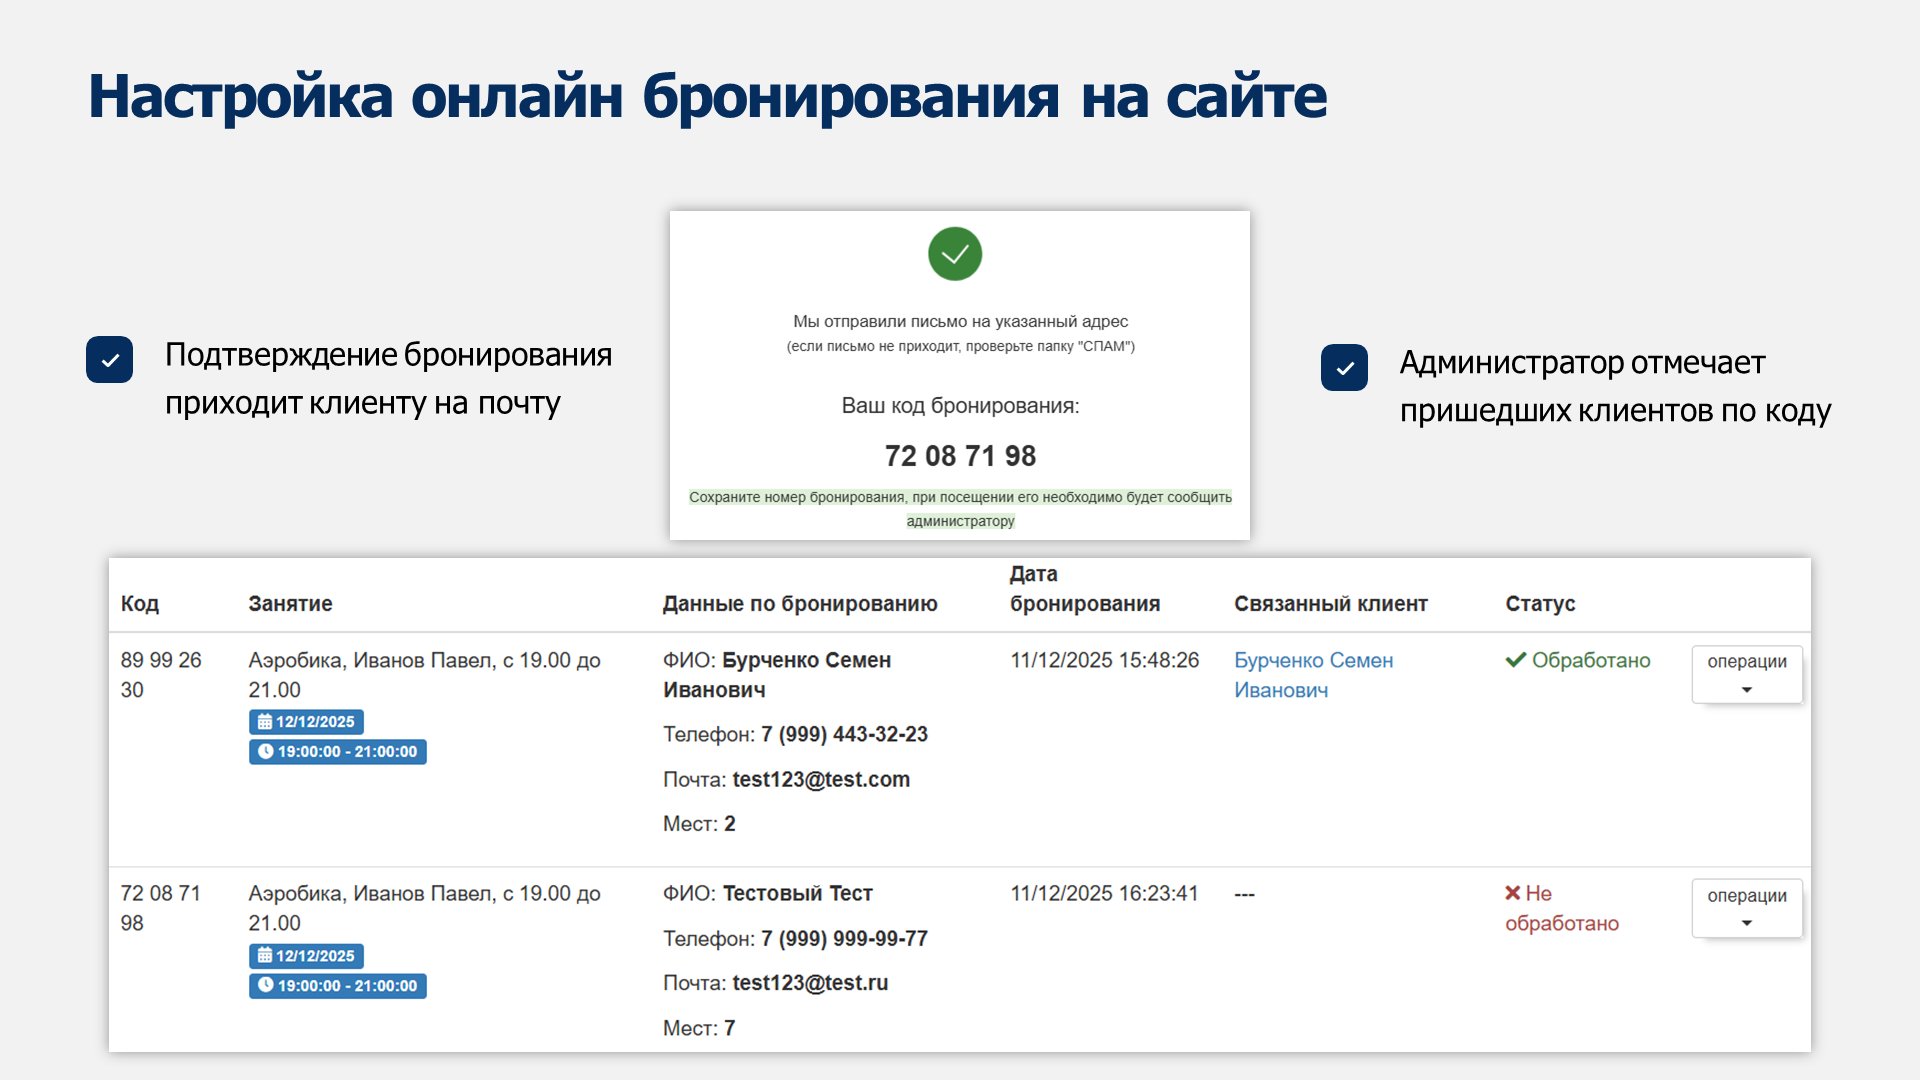Screen dimensions: 1920x1080
Task: Click the 'Данные по бронированию' column header
Action: 800,604
